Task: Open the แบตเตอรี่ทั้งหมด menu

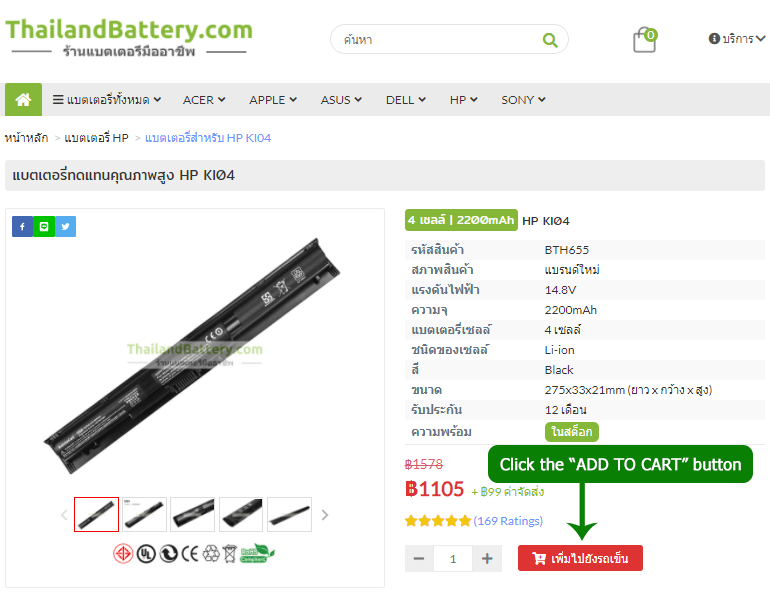Action: (107, 100)
